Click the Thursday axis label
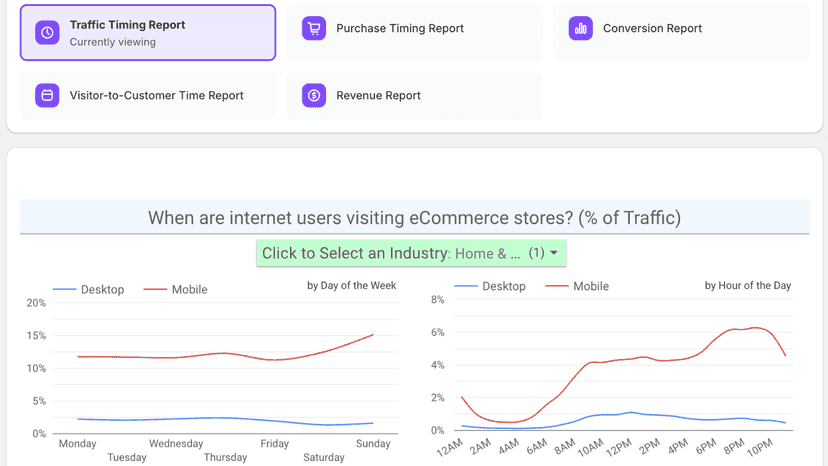The image size is (828, 466). pyautogui.click(x=225, y=458)
